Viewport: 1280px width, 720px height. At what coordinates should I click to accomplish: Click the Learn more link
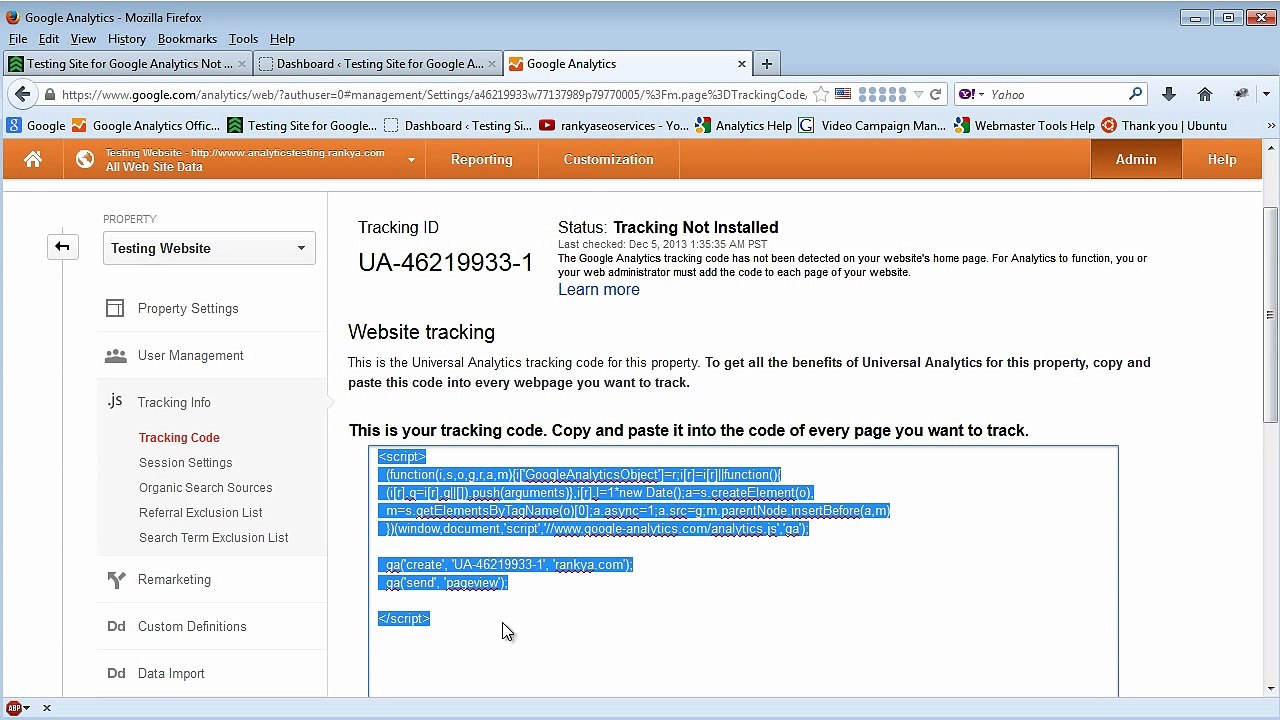tap(599, 289)
